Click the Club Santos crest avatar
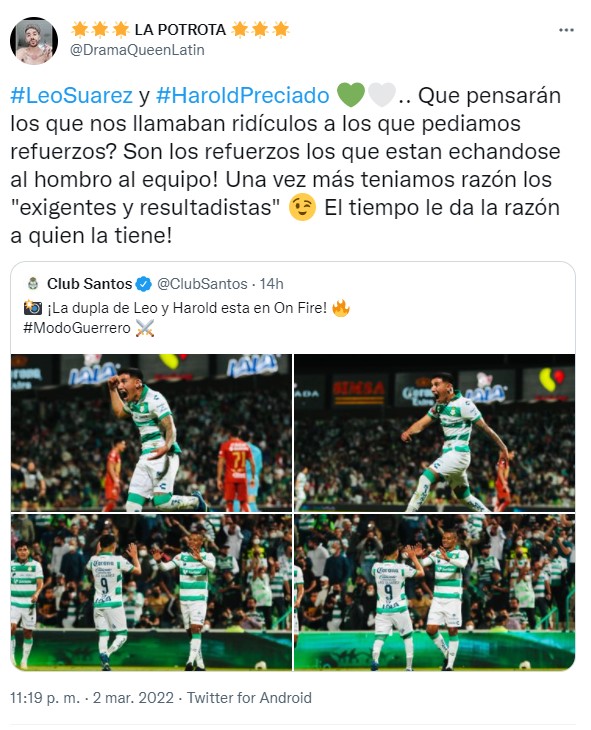Viewport: 591px width, 730px height. pos(33,284)
